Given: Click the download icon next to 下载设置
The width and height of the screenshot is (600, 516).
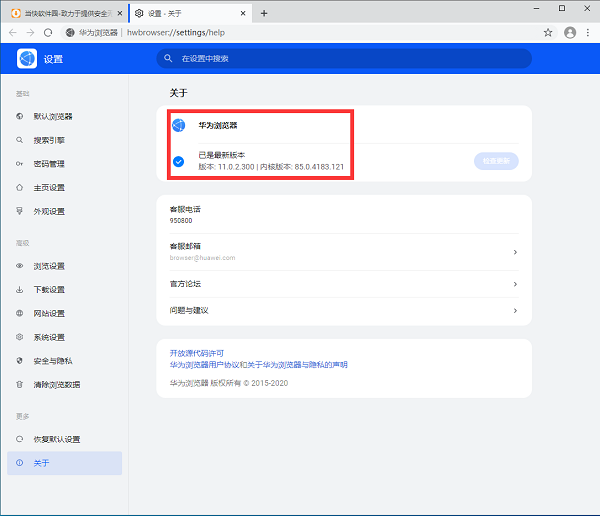Looking at the screenshot, I should click(x=20, y=289).
